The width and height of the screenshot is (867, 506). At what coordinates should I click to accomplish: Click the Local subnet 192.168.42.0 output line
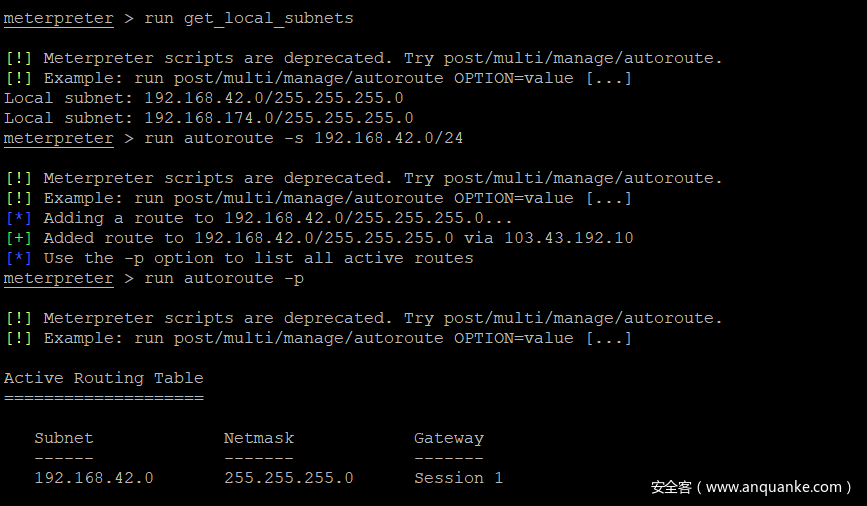pyautogui.click(x=204, y=98)
